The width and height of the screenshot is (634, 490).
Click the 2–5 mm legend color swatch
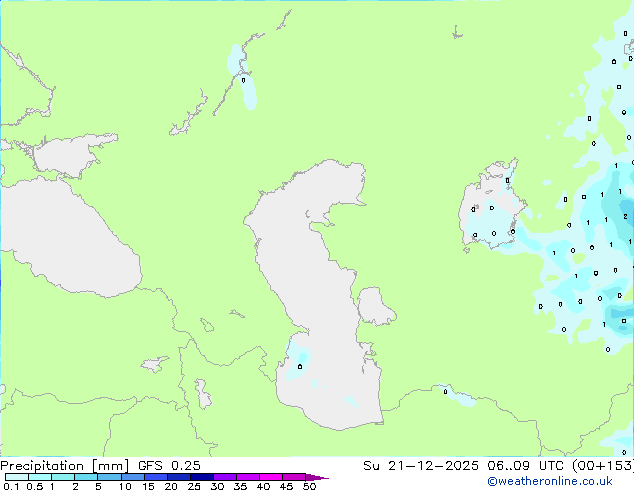click(x=86, y=477)
